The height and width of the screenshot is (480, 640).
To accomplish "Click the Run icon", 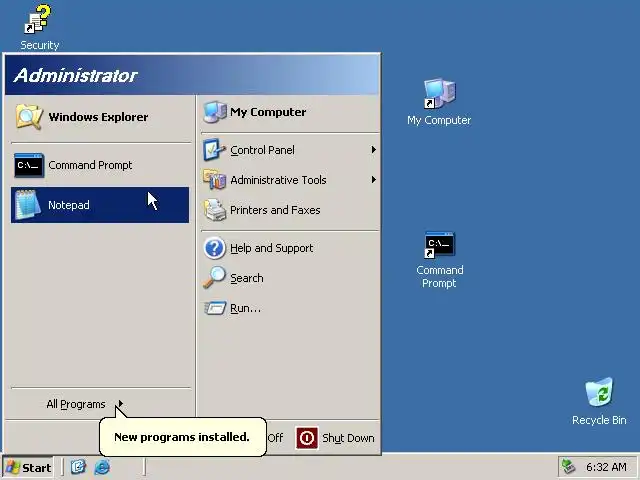I will (215, 308).
